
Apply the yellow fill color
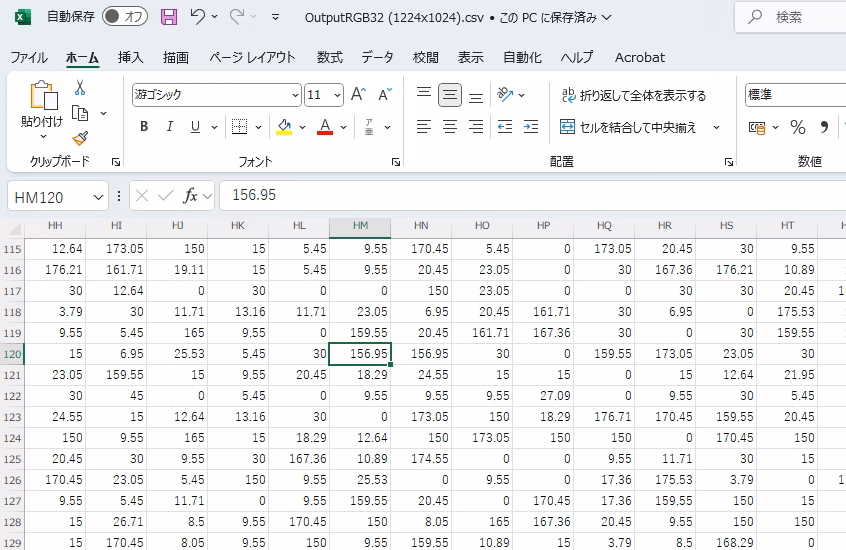click(x=284, y=127)
